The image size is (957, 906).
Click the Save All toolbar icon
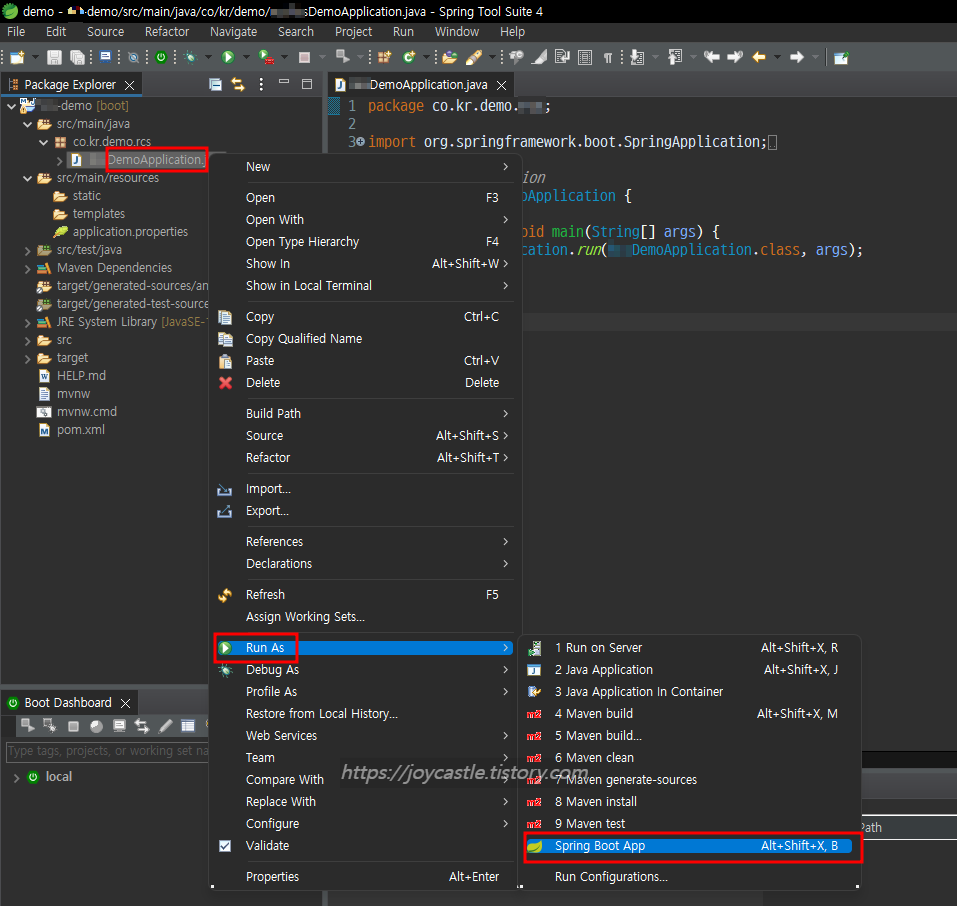click(77, 57)
